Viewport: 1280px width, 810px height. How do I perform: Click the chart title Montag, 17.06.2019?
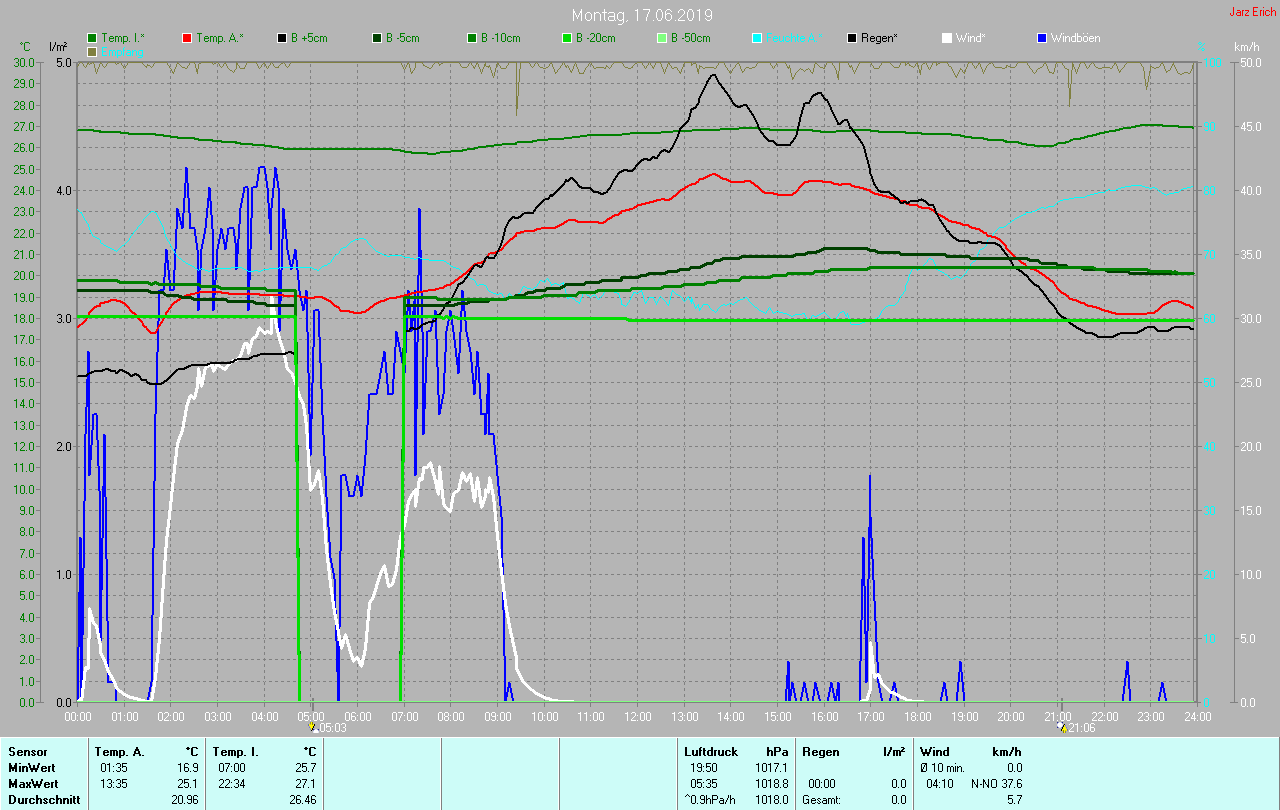click(x=642, y=15)
